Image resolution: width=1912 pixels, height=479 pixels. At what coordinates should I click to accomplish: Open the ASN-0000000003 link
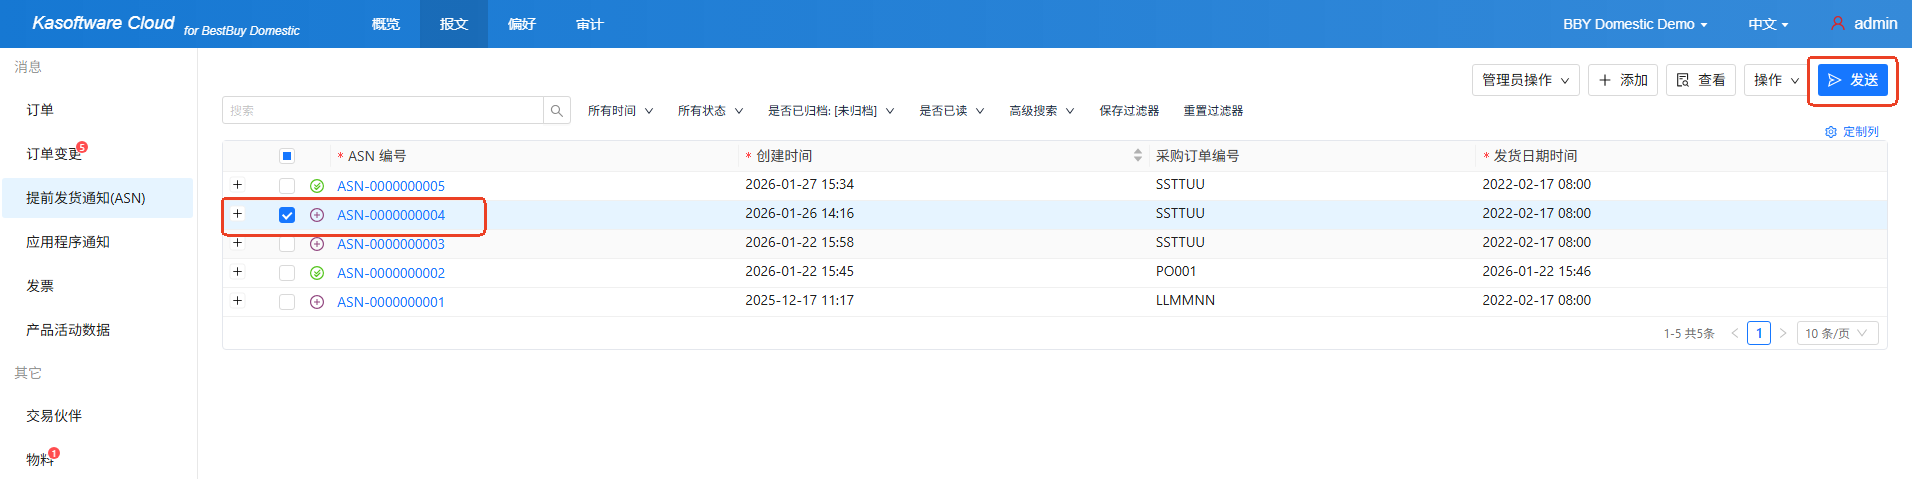(x=391, y=244)
